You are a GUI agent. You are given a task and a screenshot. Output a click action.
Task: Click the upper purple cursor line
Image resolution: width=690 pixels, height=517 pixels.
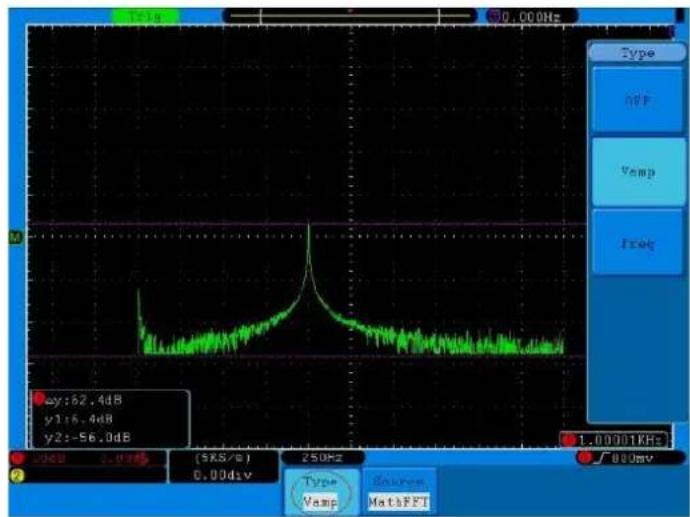point(307,224)
